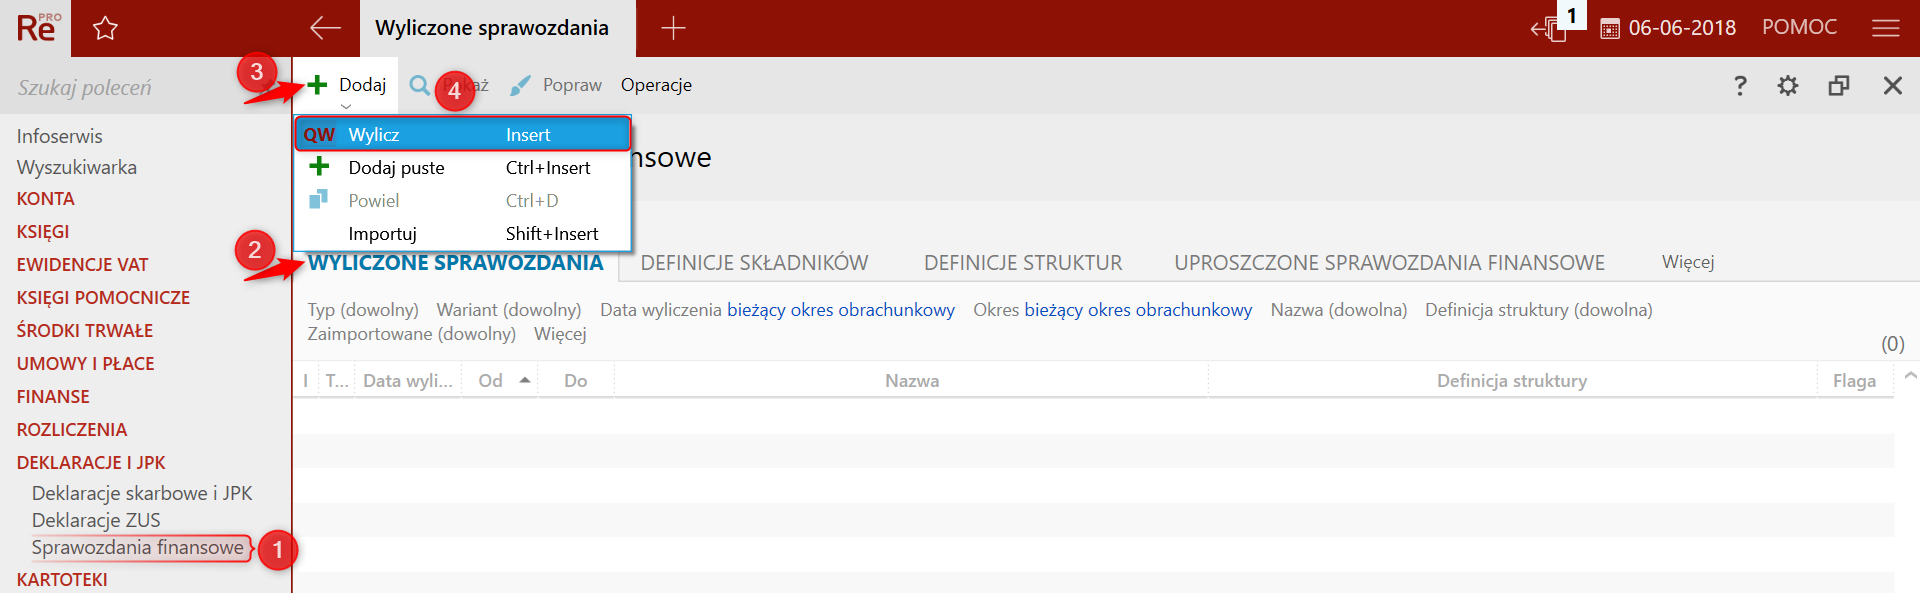The width and height of the screenshot is (1920, 593).
Task: Open the Operacje menu
Action: click(x=656, y=85)
